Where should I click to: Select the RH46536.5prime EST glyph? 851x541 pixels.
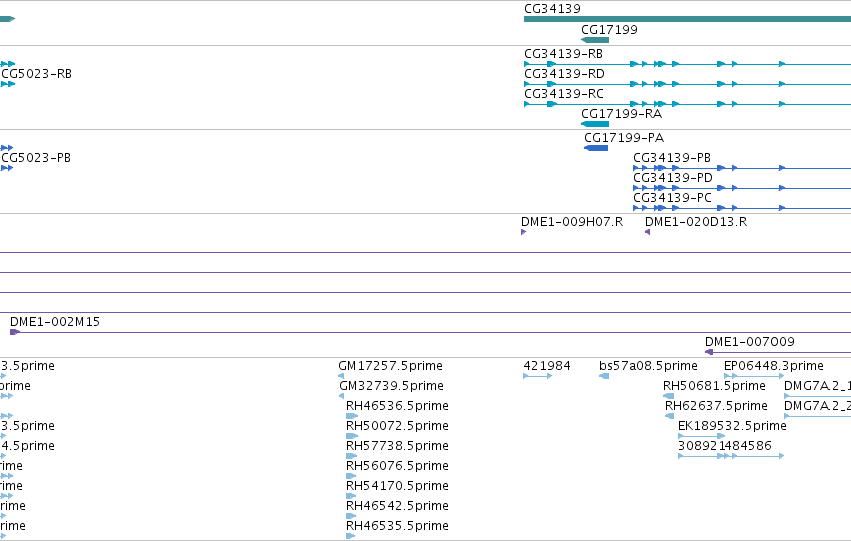tap(352, 416)
